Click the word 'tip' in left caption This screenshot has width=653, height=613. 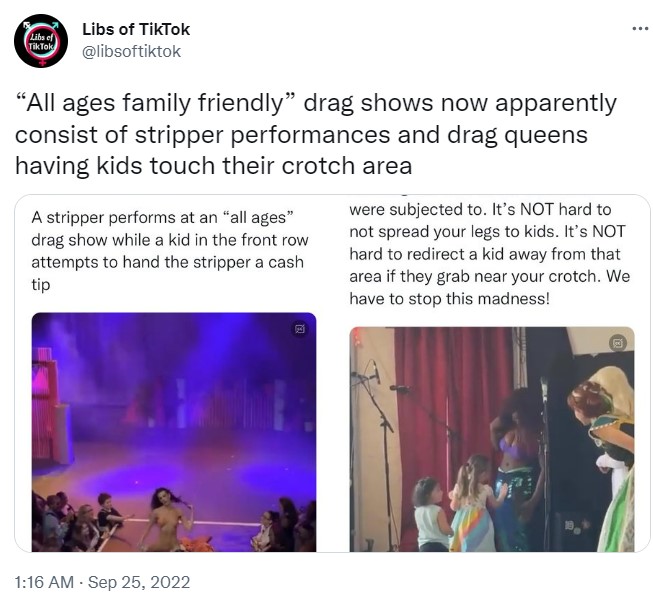(41, 285)
